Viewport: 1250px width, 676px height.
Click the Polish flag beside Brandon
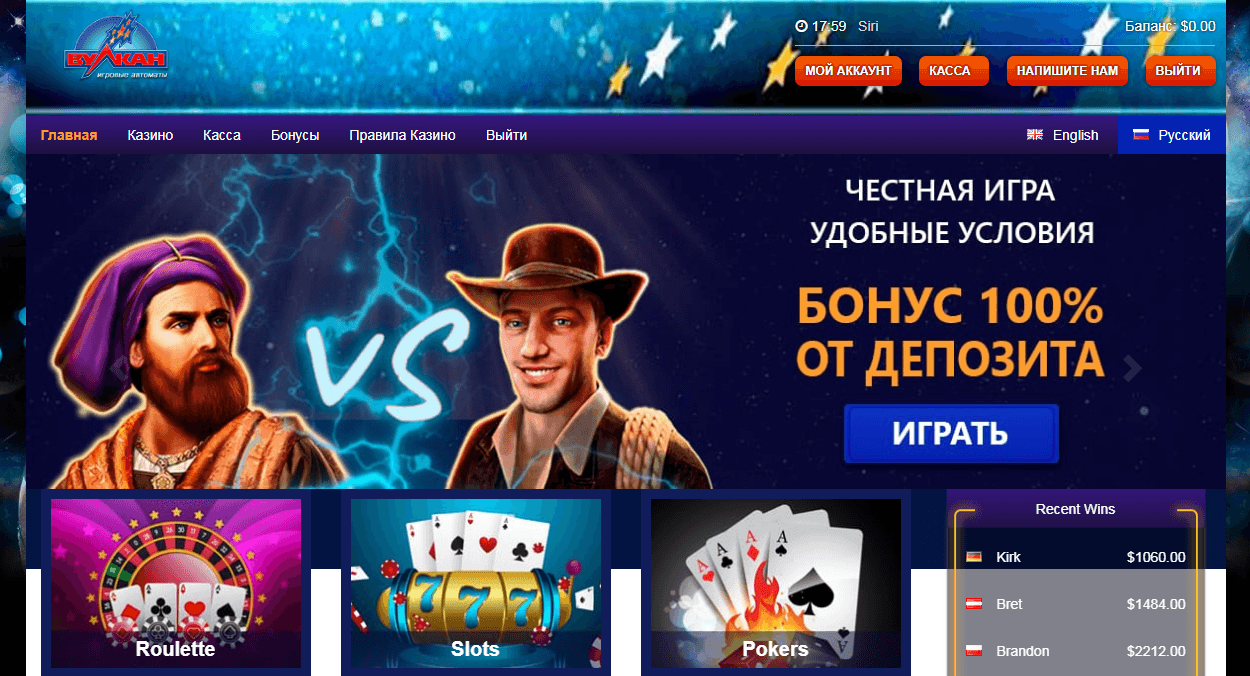[974, 651]
